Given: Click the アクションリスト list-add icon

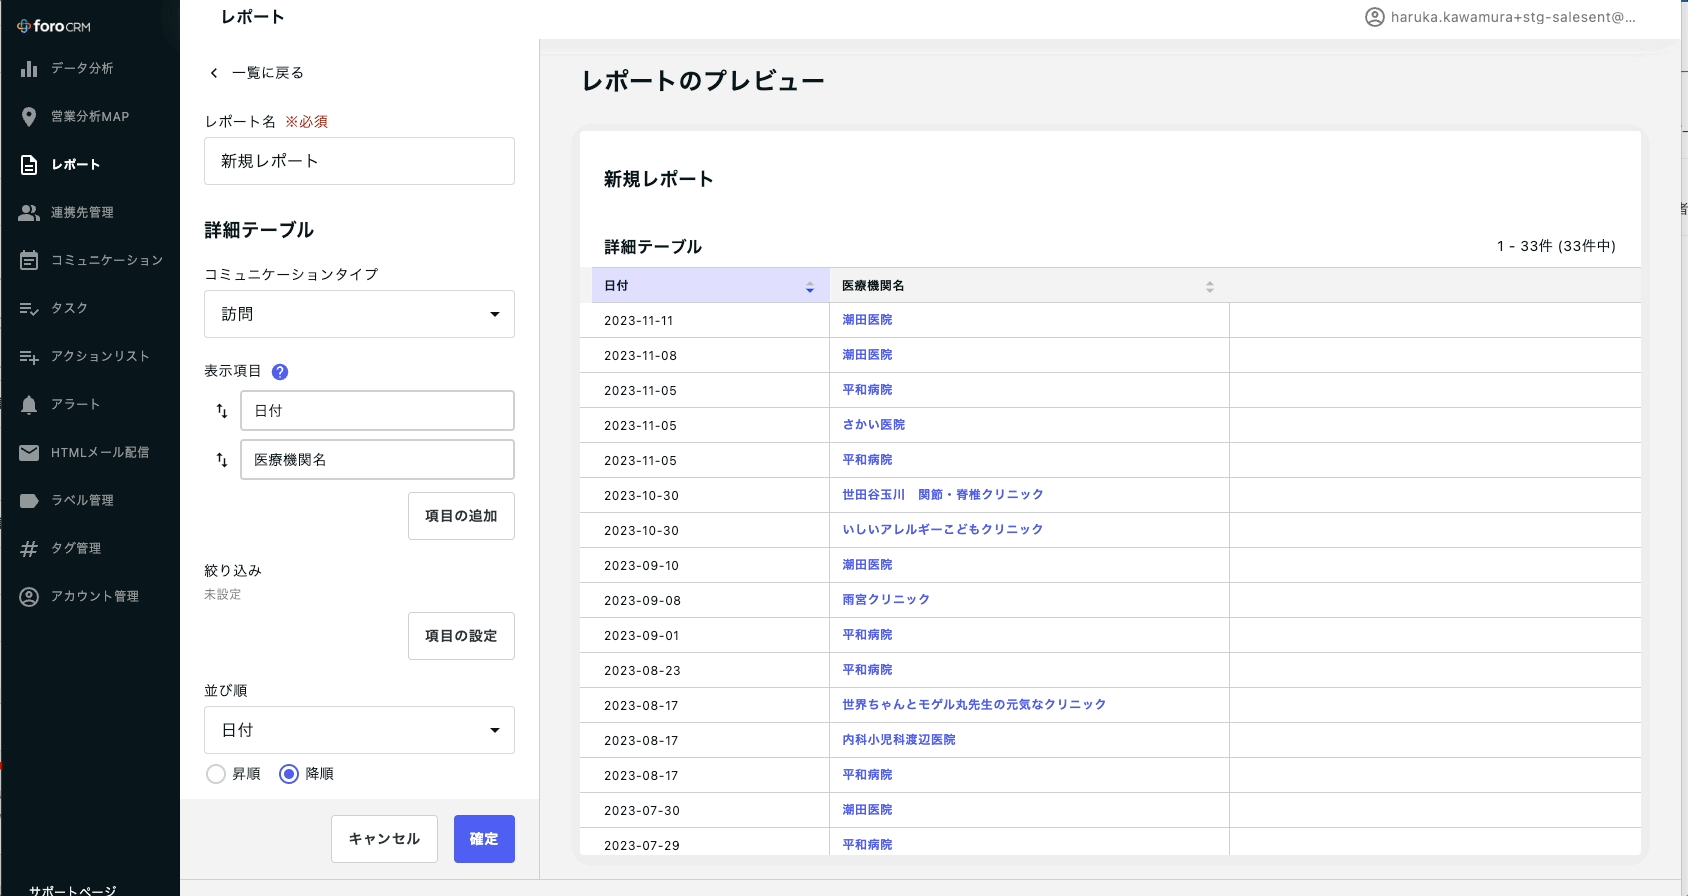Looking at the screenshot, I should [x=29, y=356].
